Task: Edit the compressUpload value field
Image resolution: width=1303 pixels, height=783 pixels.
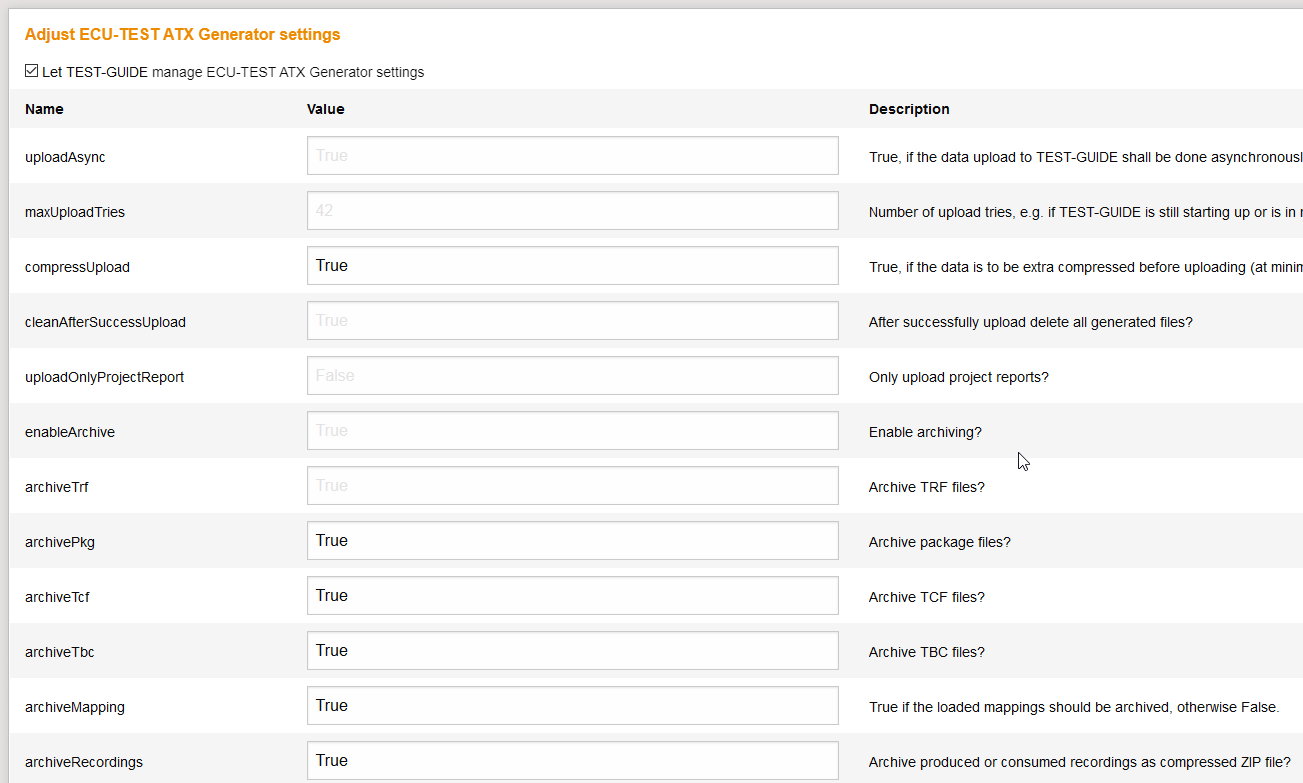Action: click(572, 266)
